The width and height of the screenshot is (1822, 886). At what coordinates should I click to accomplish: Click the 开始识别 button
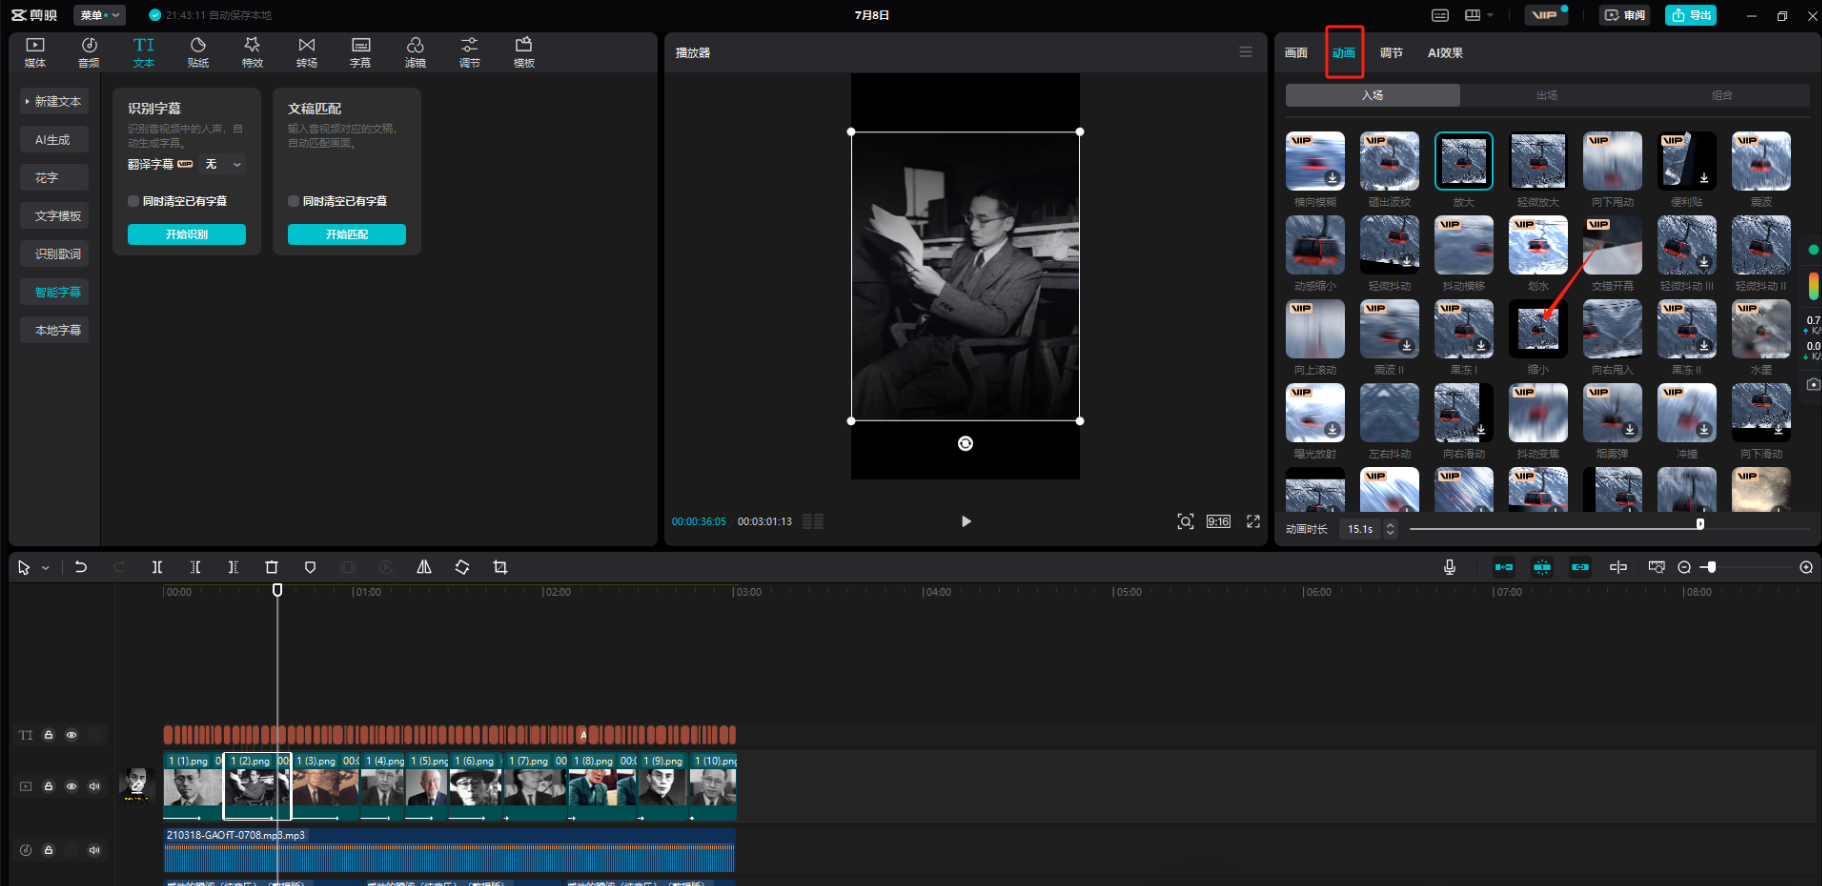point(186,234)
